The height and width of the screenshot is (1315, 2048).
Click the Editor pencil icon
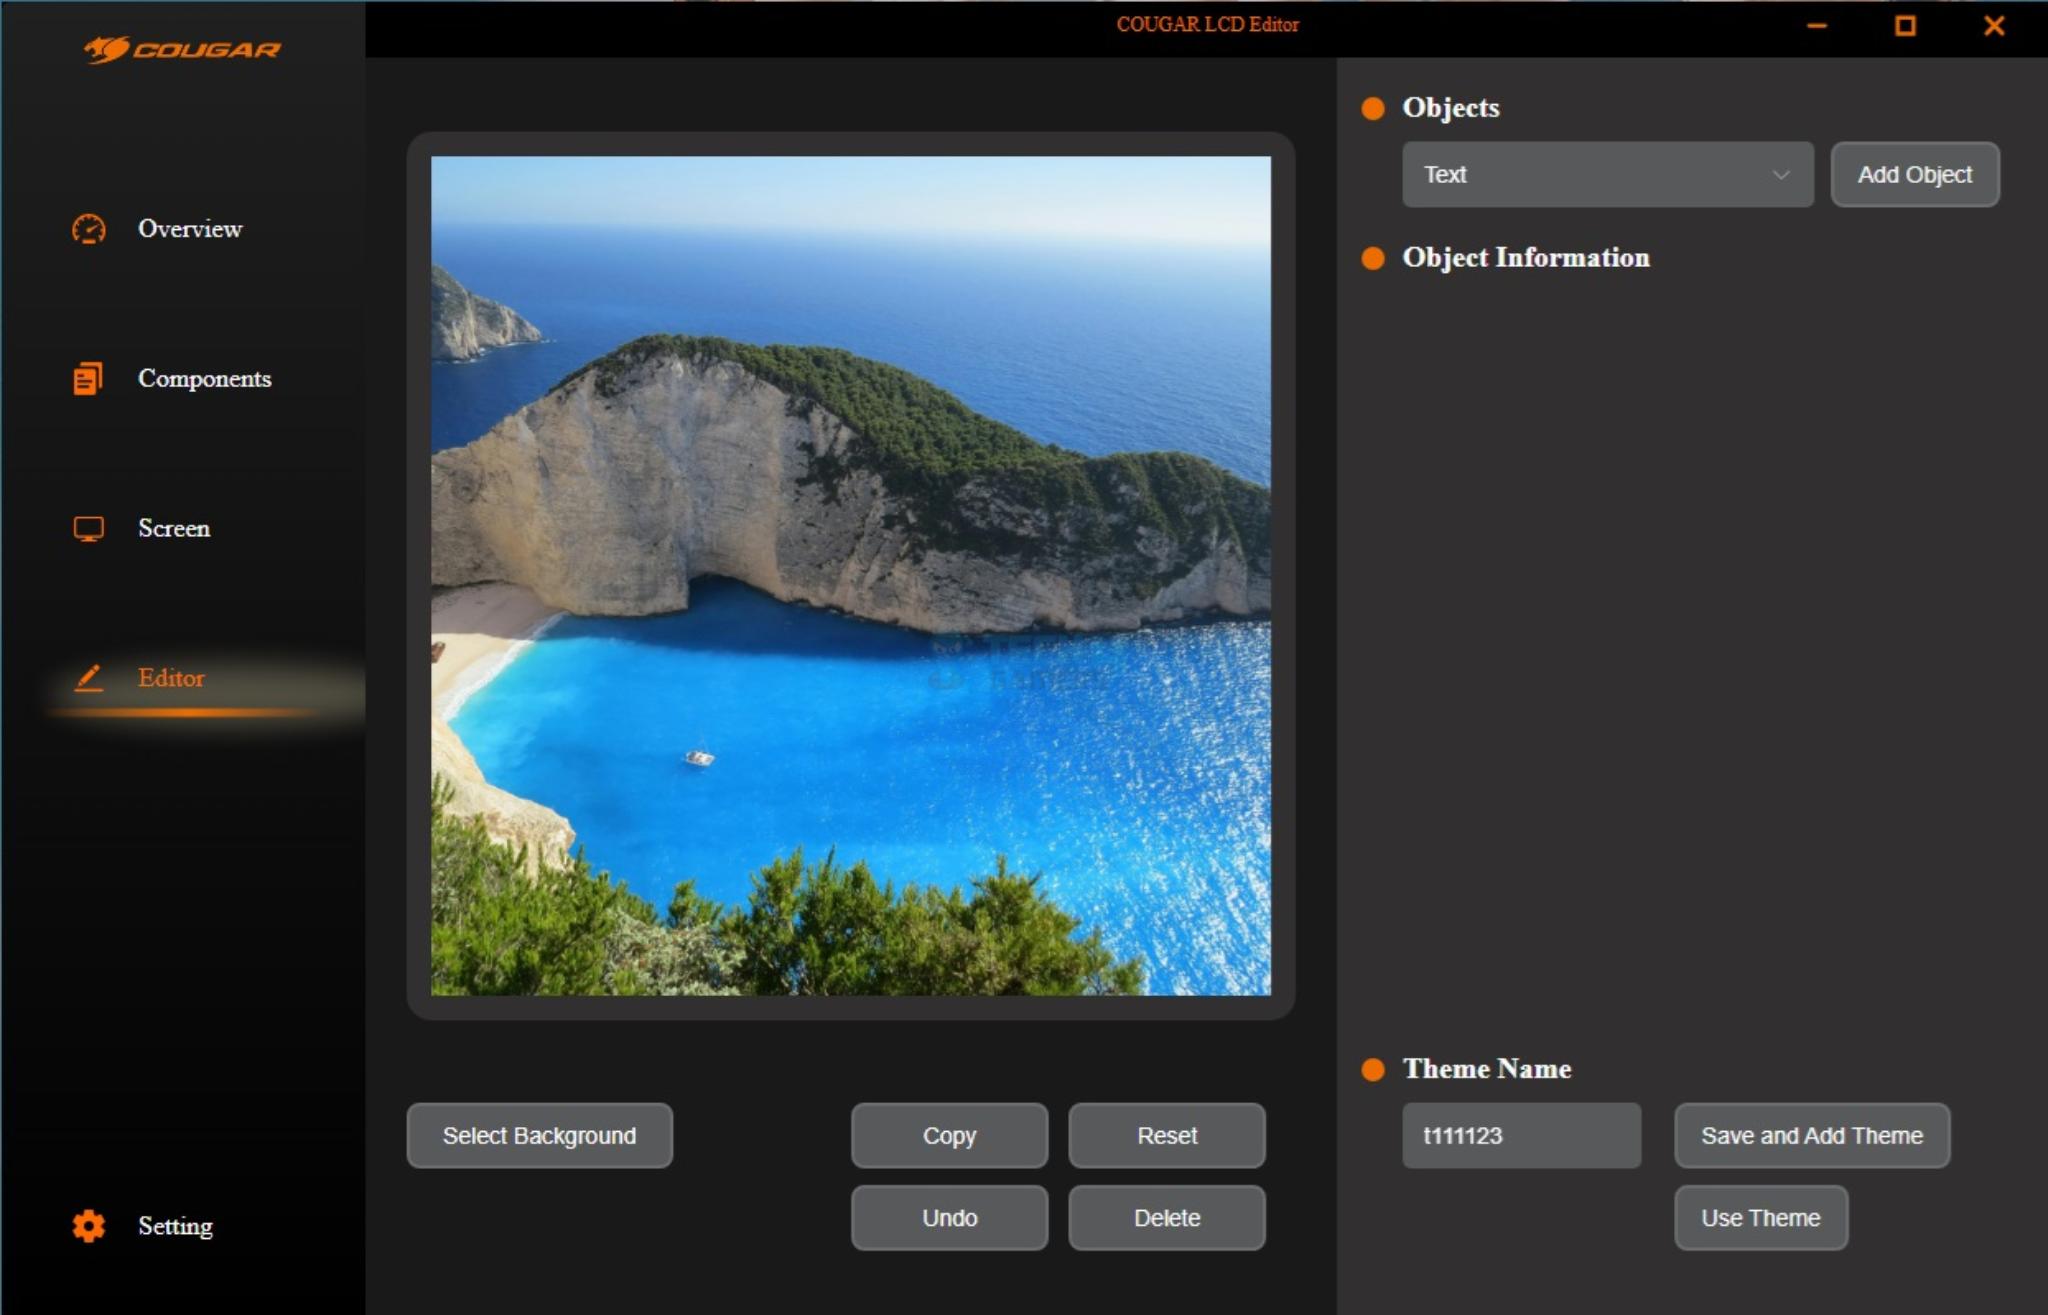(x=88, y=678)
